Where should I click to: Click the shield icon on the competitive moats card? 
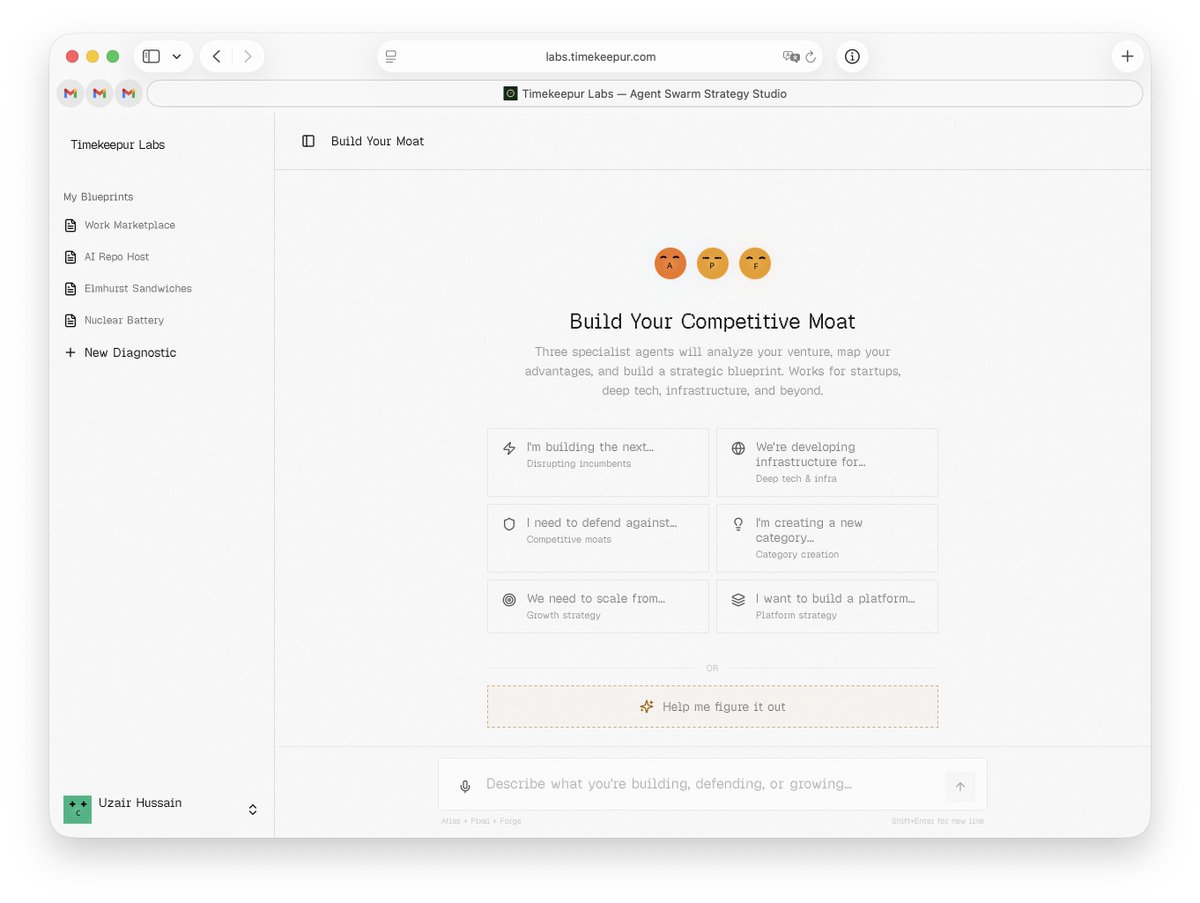click(x=509, y=523)
